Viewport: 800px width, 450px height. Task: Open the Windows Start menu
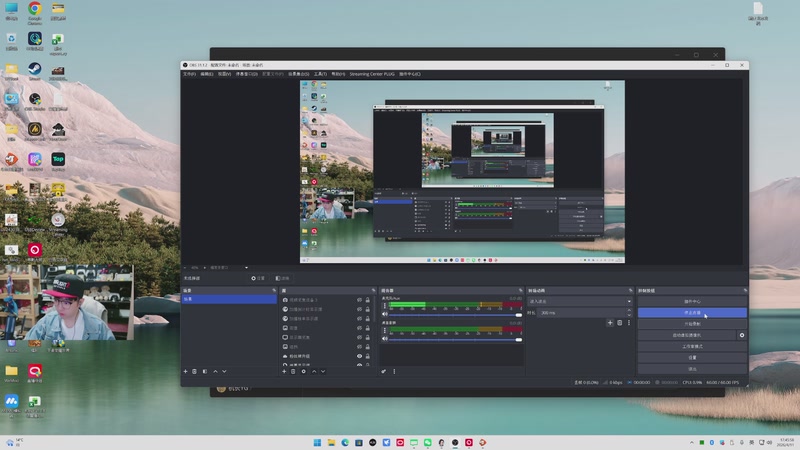point(317,442)
